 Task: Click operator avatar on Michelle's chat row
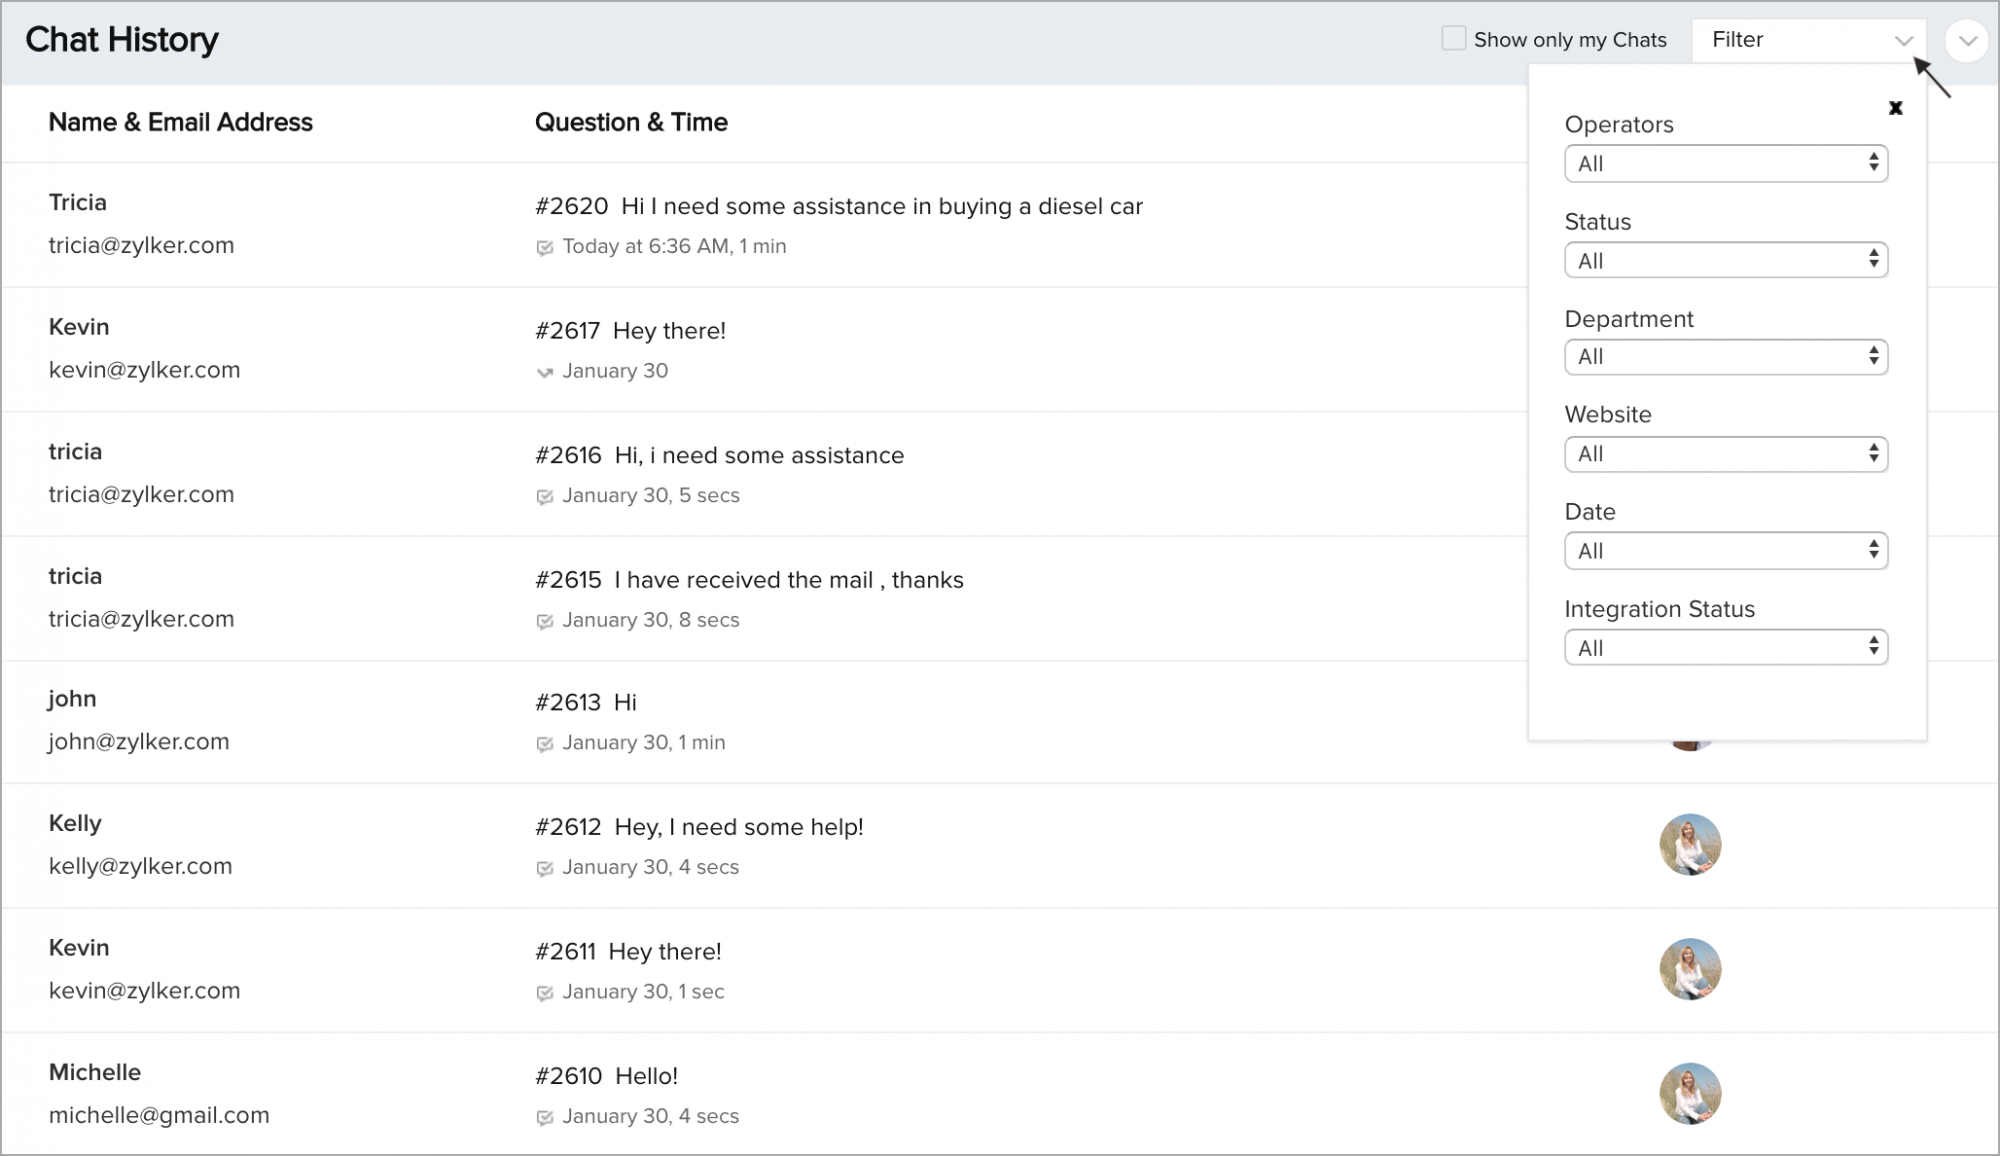pos(1690,1093)
